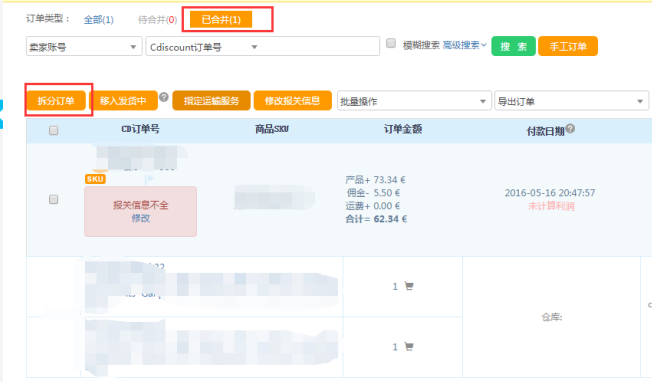This screenshot has width=652, height=382.
Task: Enable the 模糊搜索 checkbox
Action: tap(391, 43)
